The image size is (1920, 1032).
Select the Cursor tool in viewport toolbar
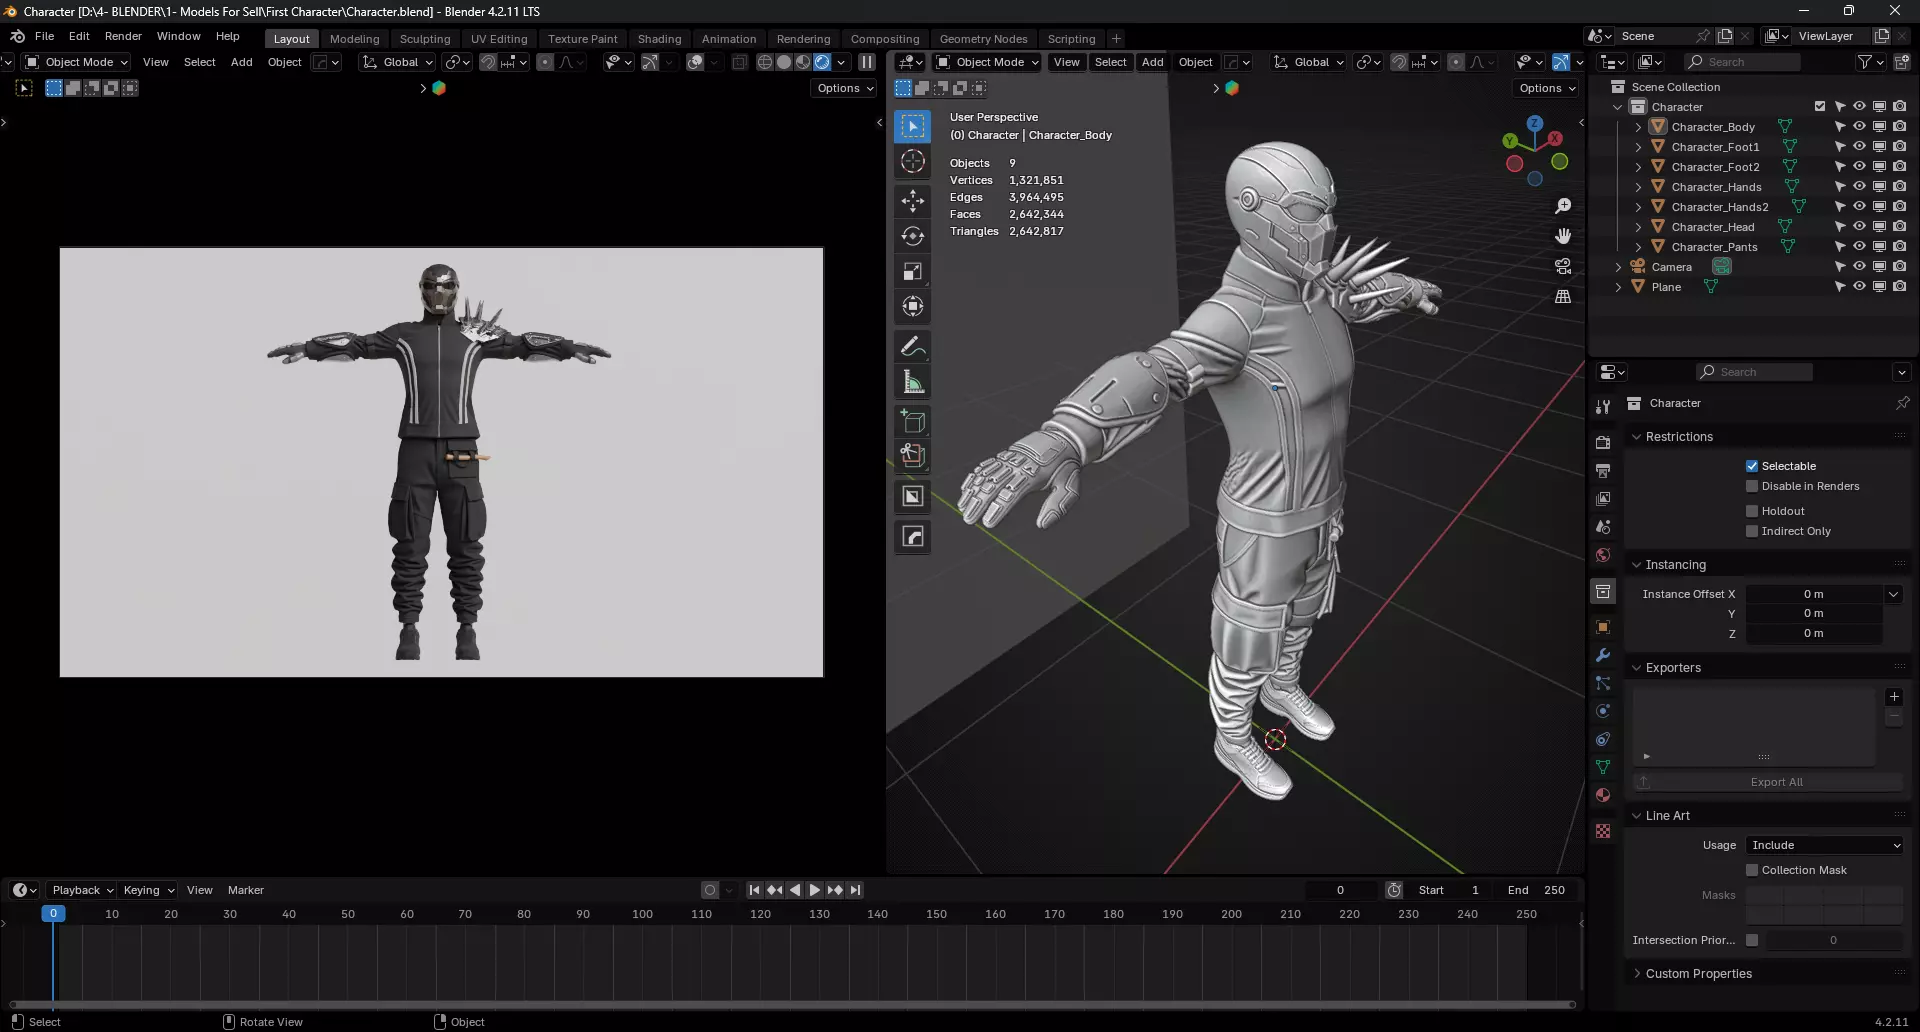coord(912,161)
